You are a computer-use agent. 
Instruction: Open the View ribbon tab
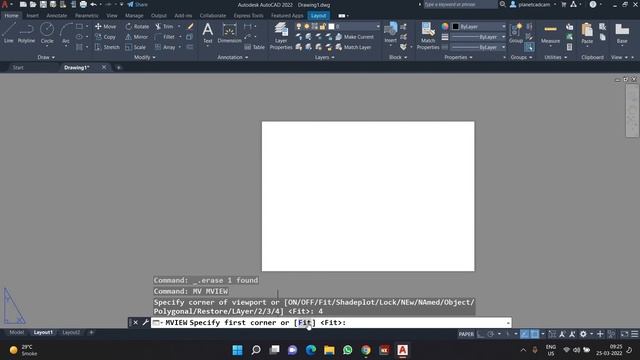[x=112, y=16]
